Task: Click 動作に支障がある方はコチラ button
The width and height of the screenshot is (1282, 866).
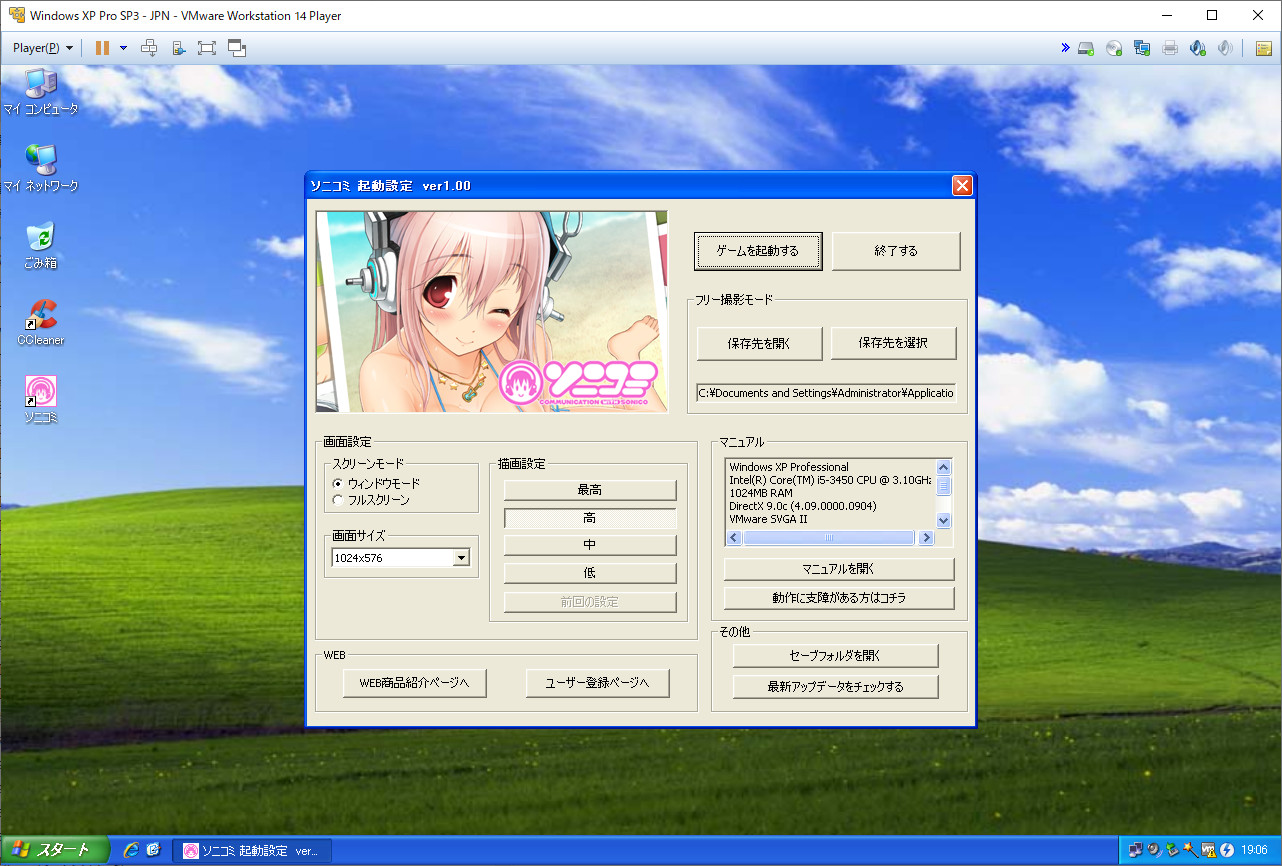Action: coord(839,598)
